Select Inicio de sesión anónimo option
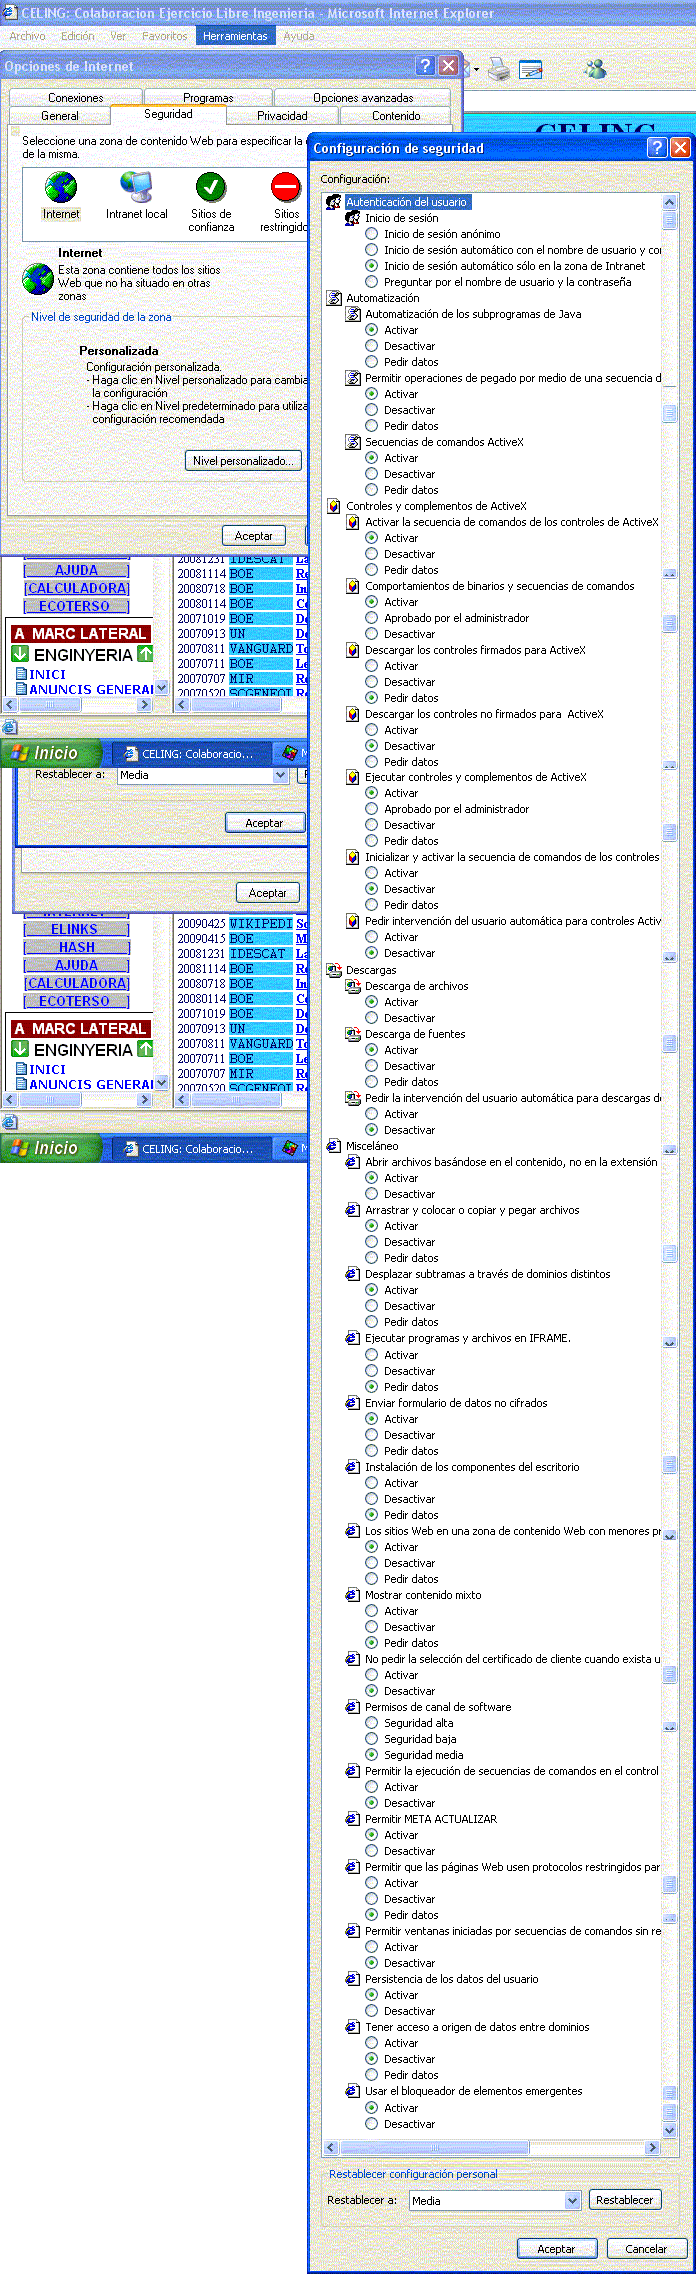The image size is (696, 2274). [372, 234]
